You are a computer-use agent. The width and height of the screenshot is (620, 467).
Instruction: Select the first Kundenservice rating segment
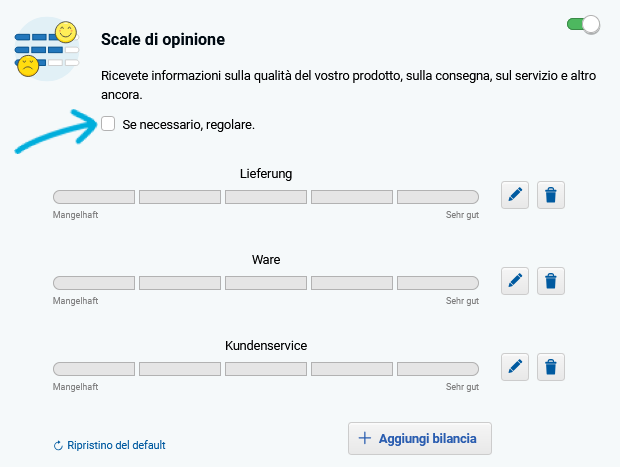[x=94, y=369]
